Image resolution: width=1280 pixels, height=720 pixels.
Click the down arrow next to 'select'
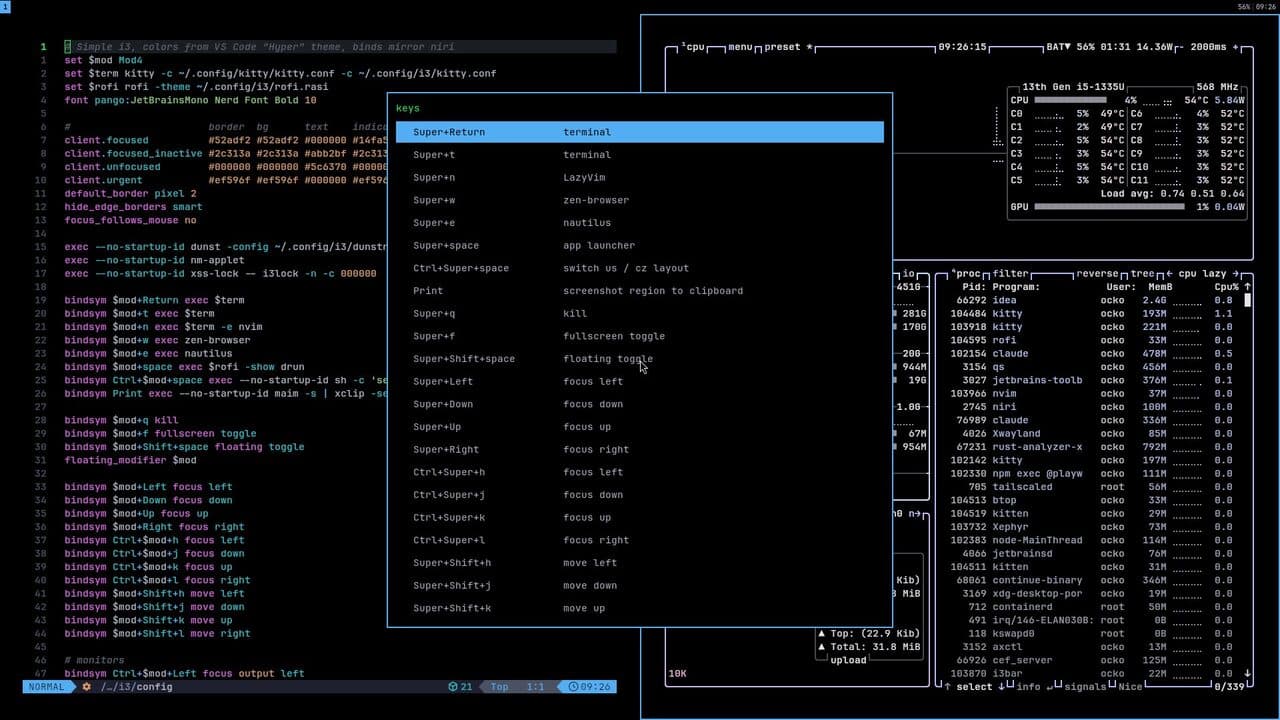tap(1001, 687)
